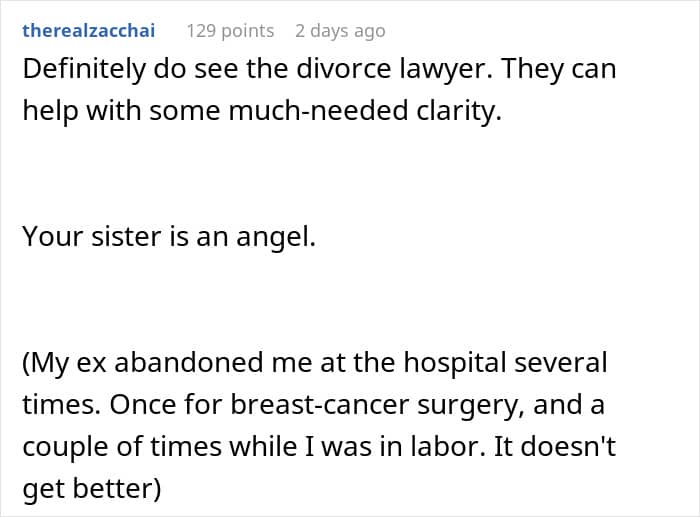Click the word "sister" in the middle paragraph
Viewport: 700px width, 517px height.
pos(126,236)
